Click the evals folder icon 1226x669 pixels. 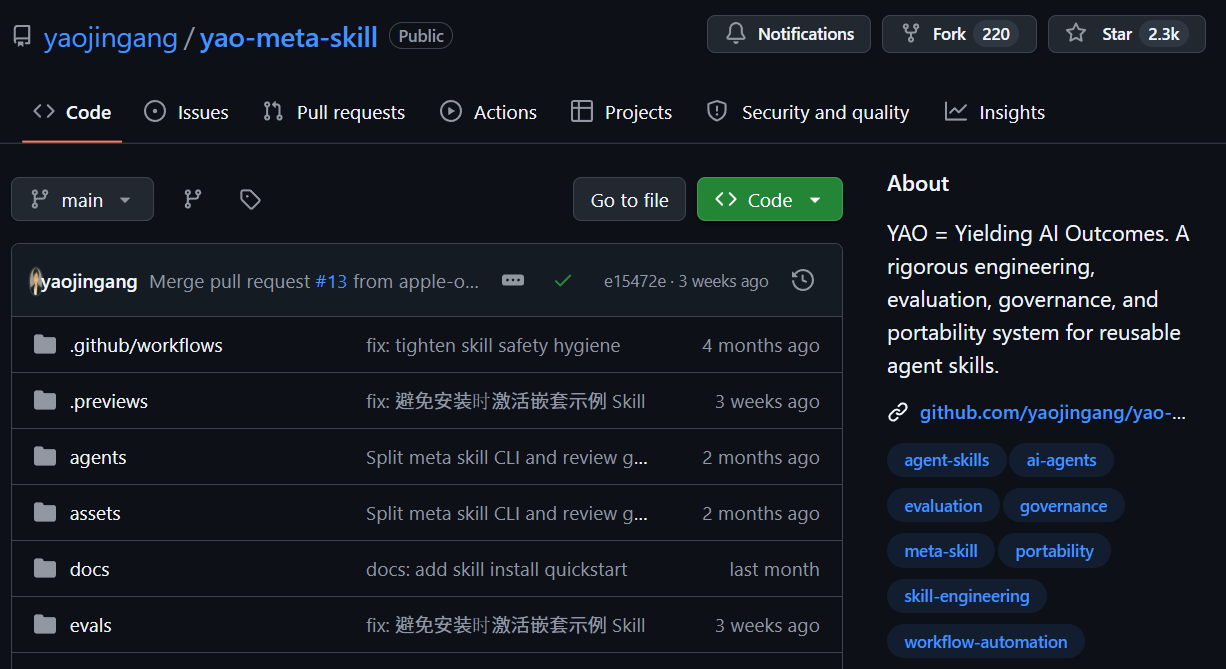45,625
